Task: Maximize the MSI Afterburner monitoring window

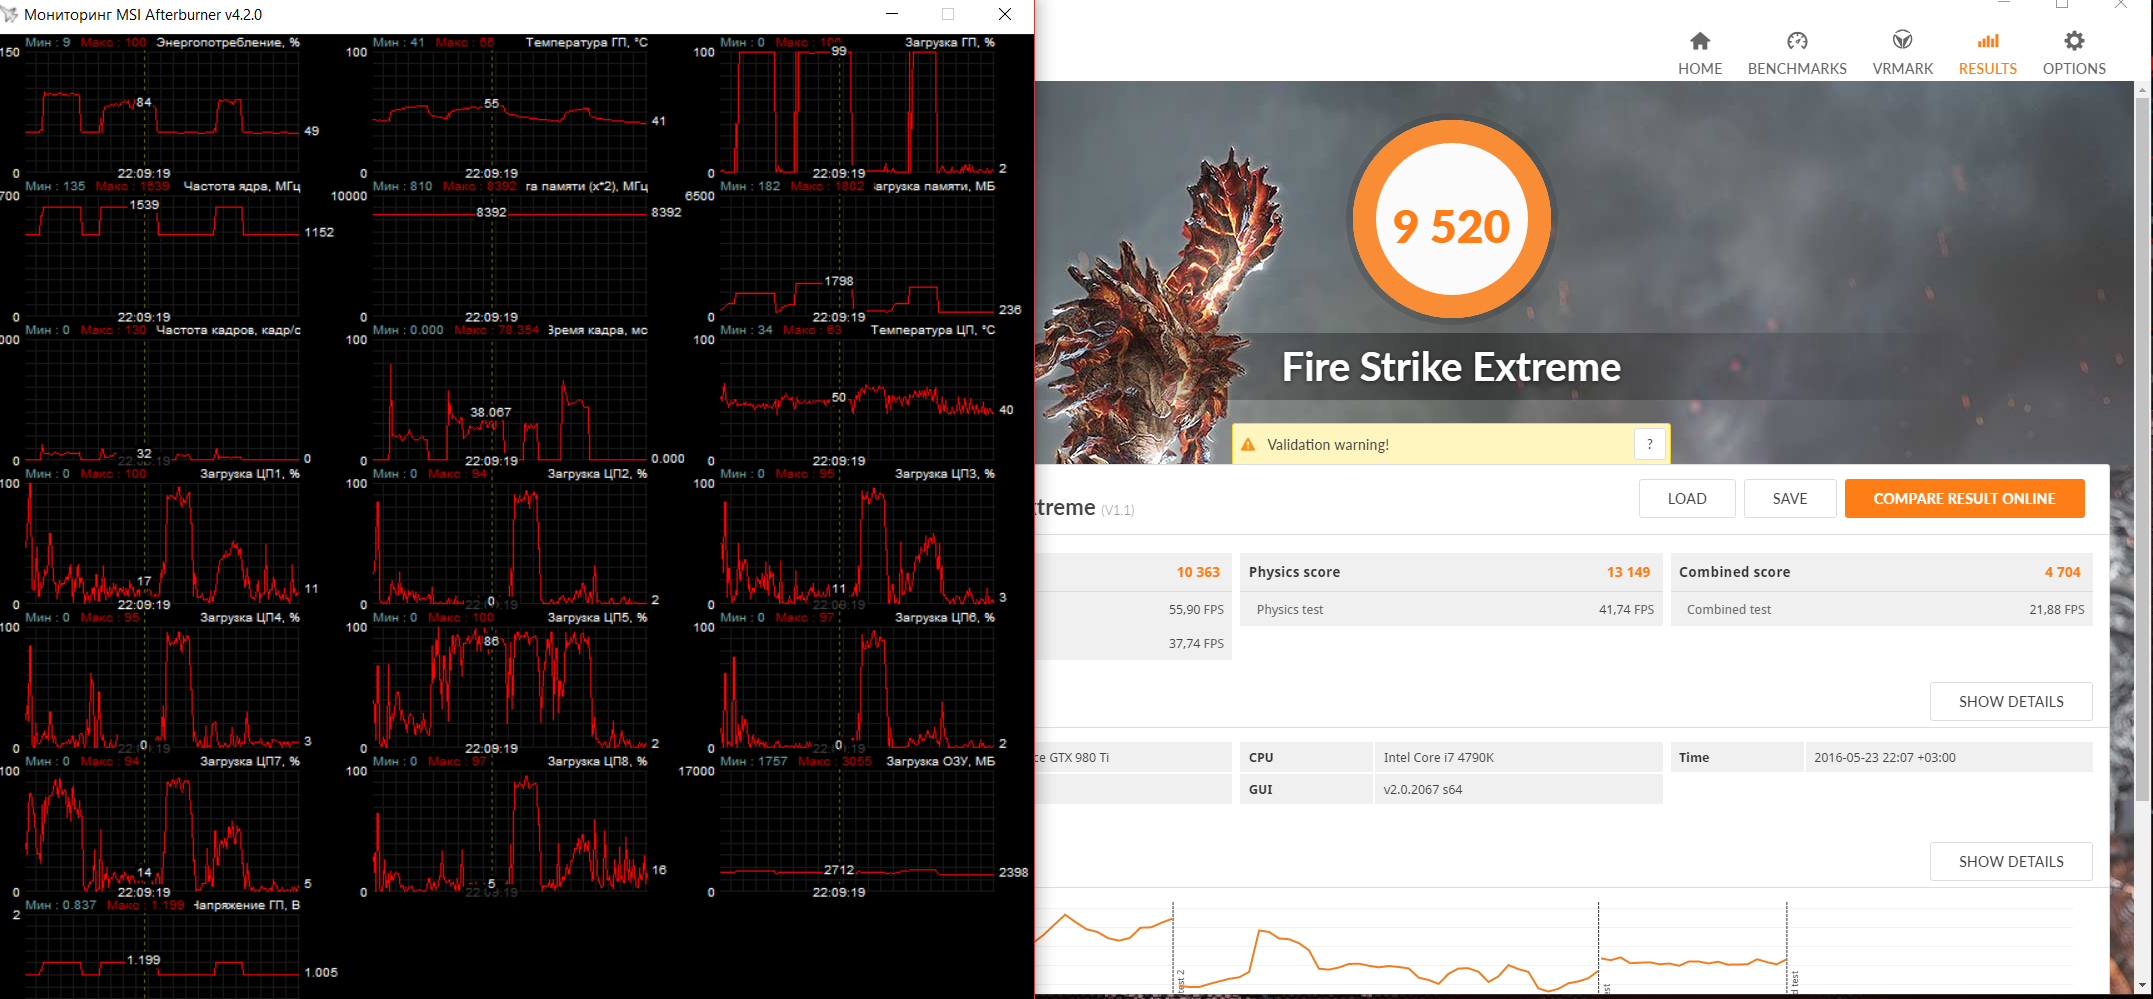Action: tap(948, 14)
